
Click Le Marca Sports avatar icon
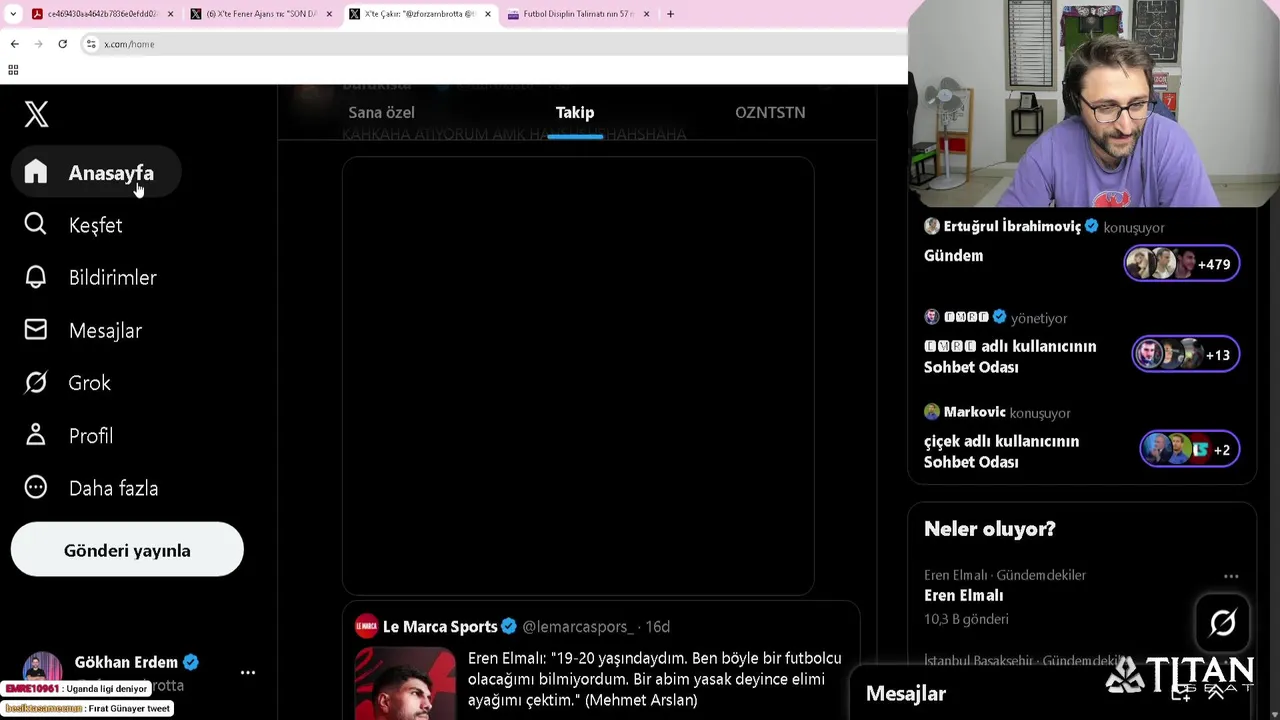pyautogui.click(x=366, y=627)
